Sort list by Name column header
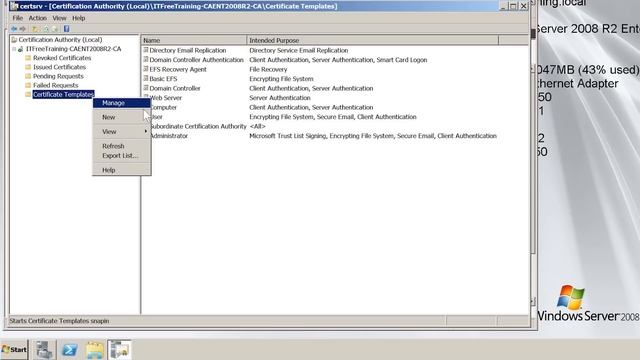640x360 pixels. 194,40
